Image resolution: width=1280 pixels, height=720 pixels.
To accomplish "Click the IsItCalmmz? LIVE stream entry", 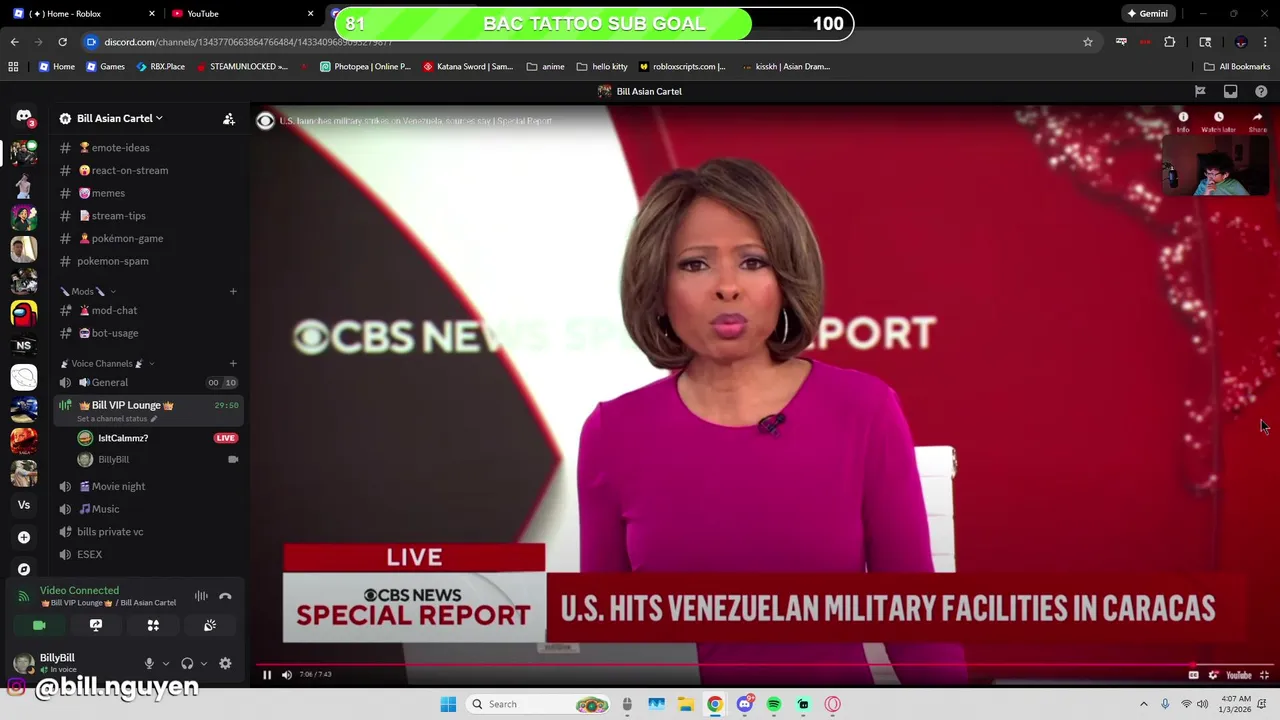I will pyautogui.click(x=158, y=438).
